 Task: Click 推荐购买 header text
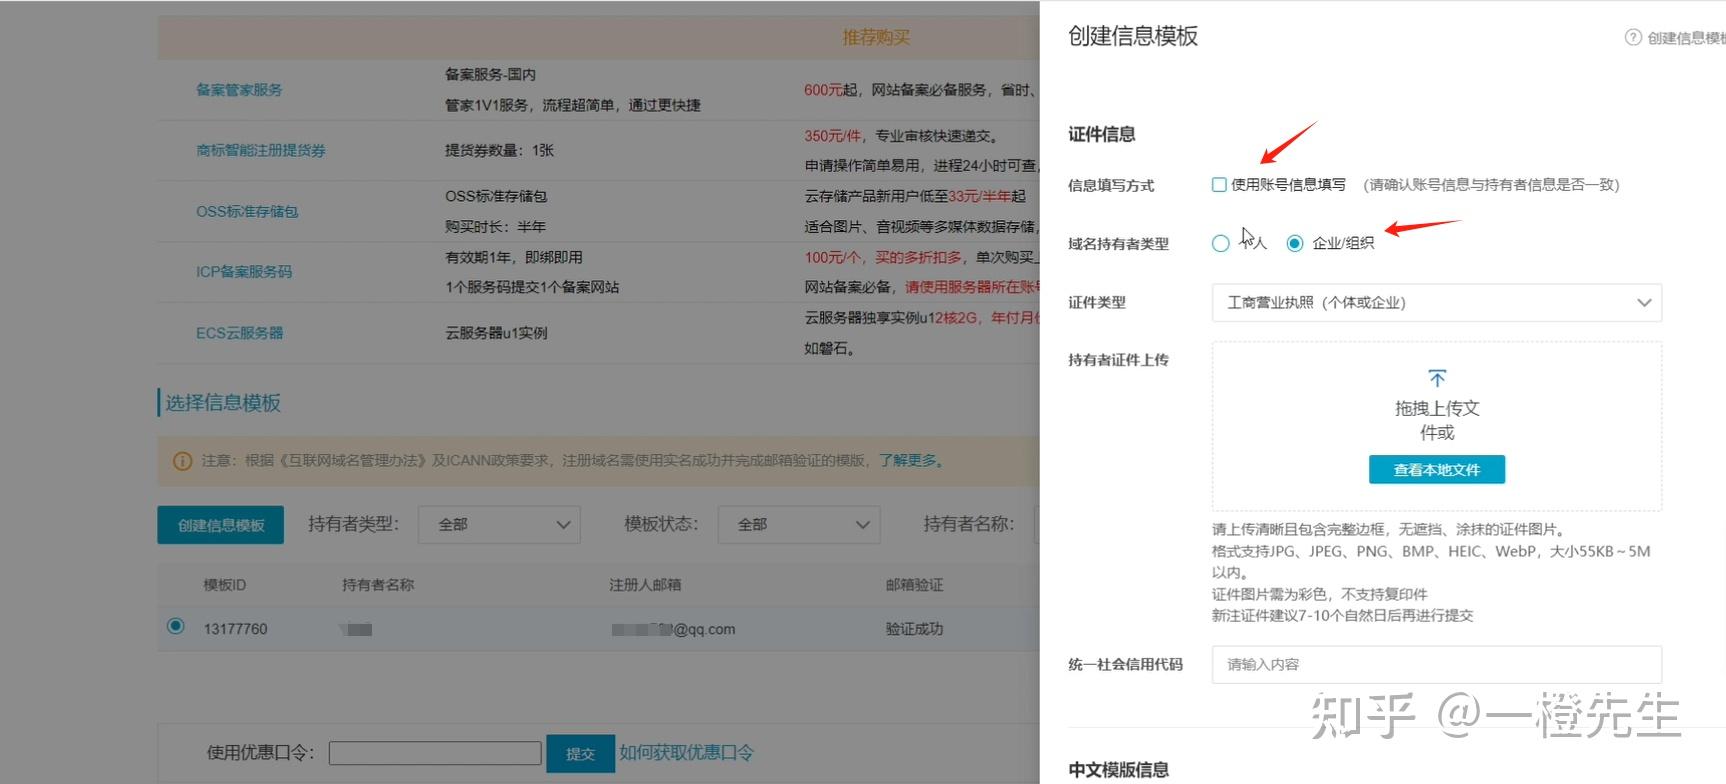coord(876,37)
